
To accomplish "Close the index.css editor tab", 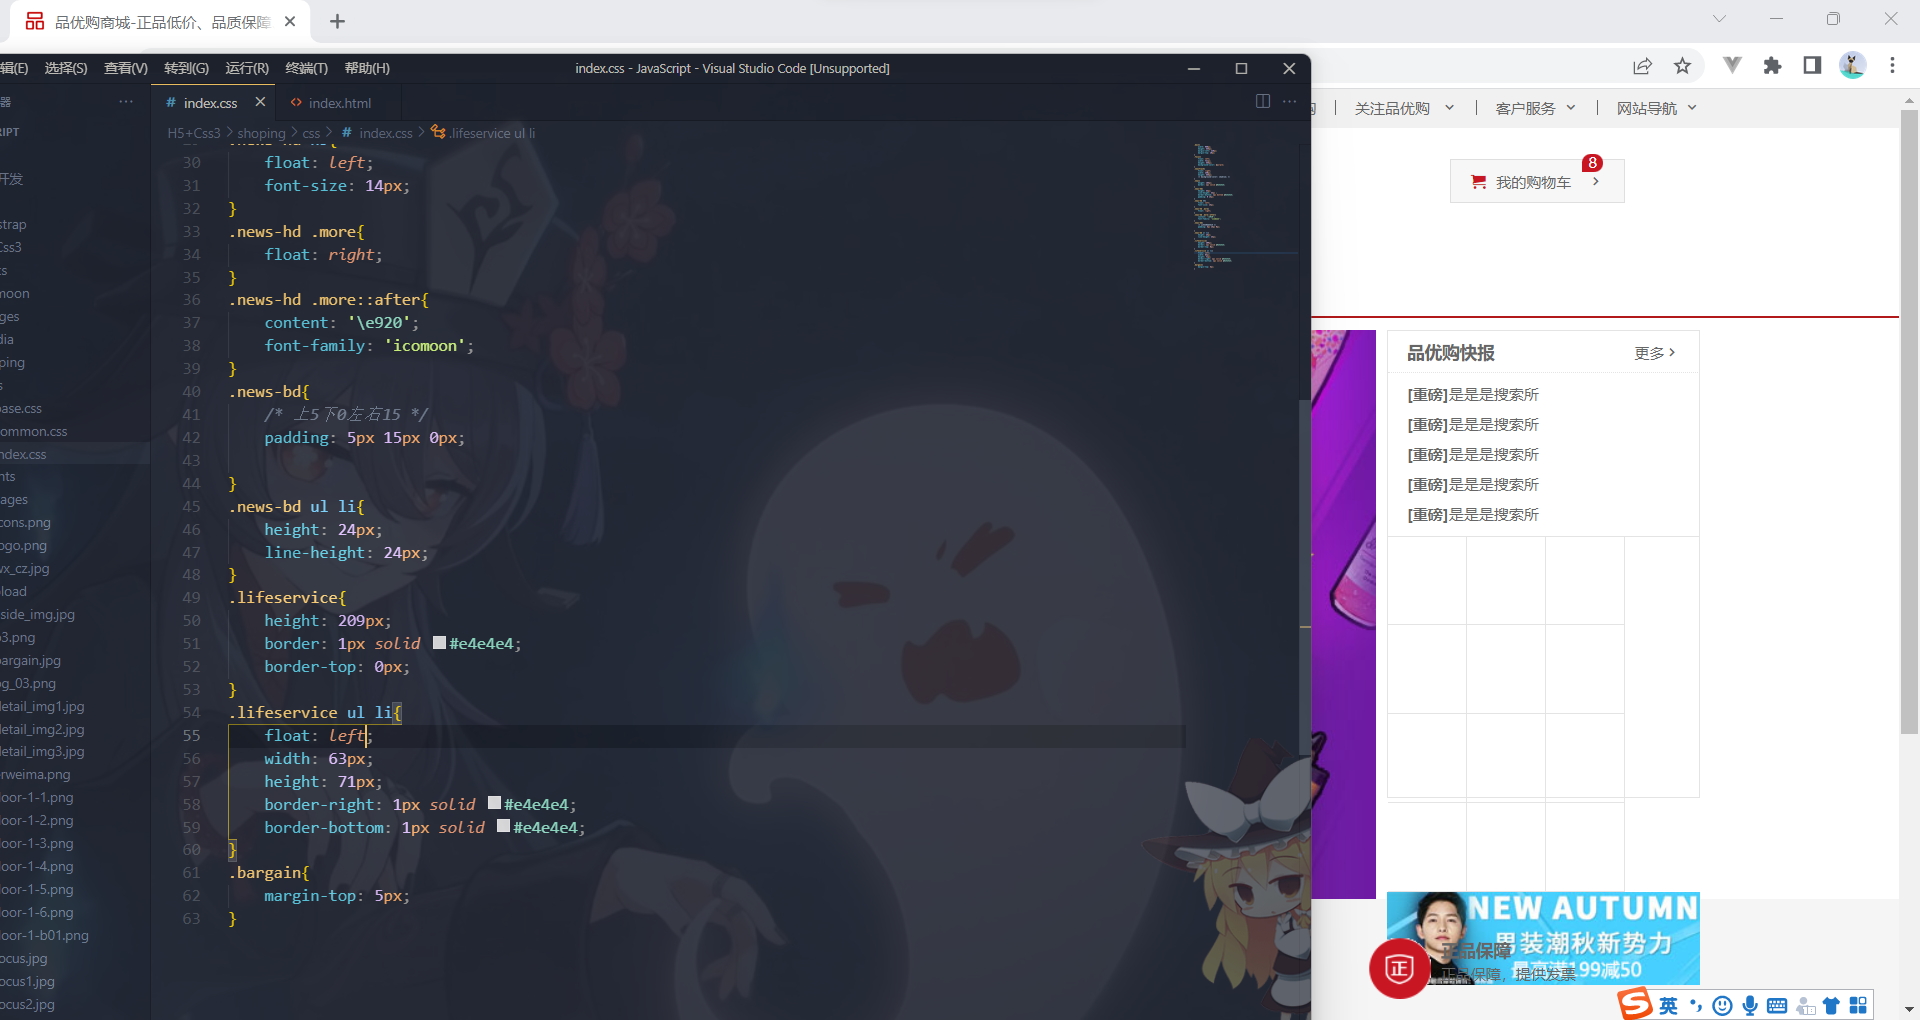I will click(260, 102).
